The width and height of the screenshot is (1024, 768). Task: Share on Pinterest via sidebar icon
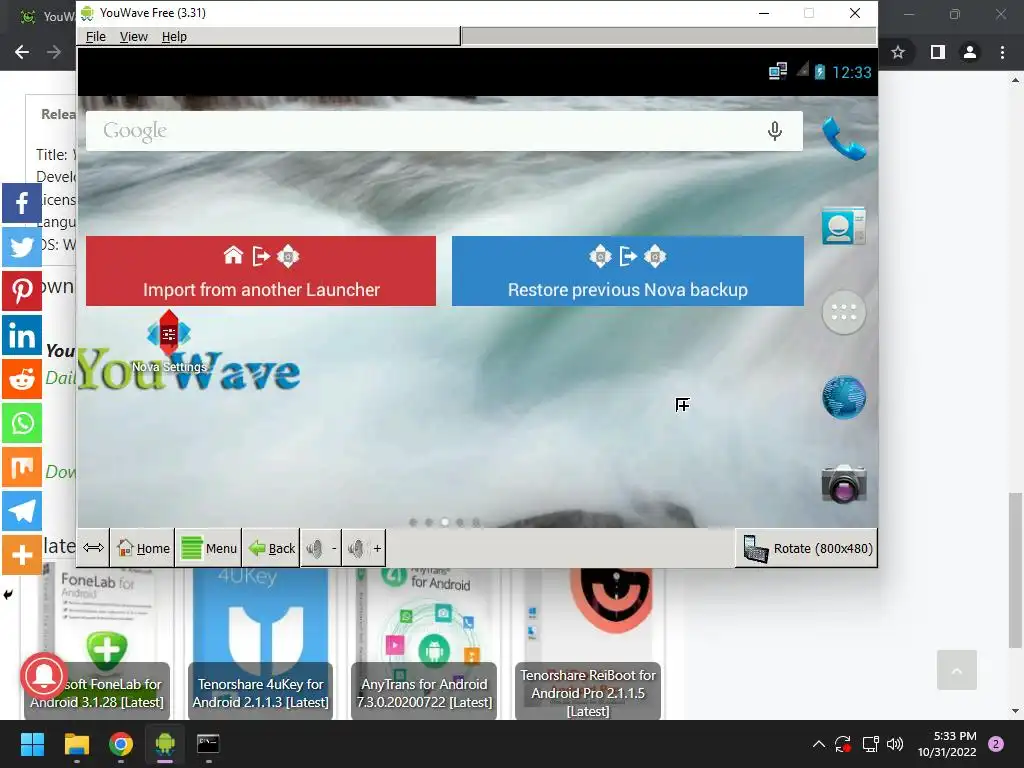point(22,291)
